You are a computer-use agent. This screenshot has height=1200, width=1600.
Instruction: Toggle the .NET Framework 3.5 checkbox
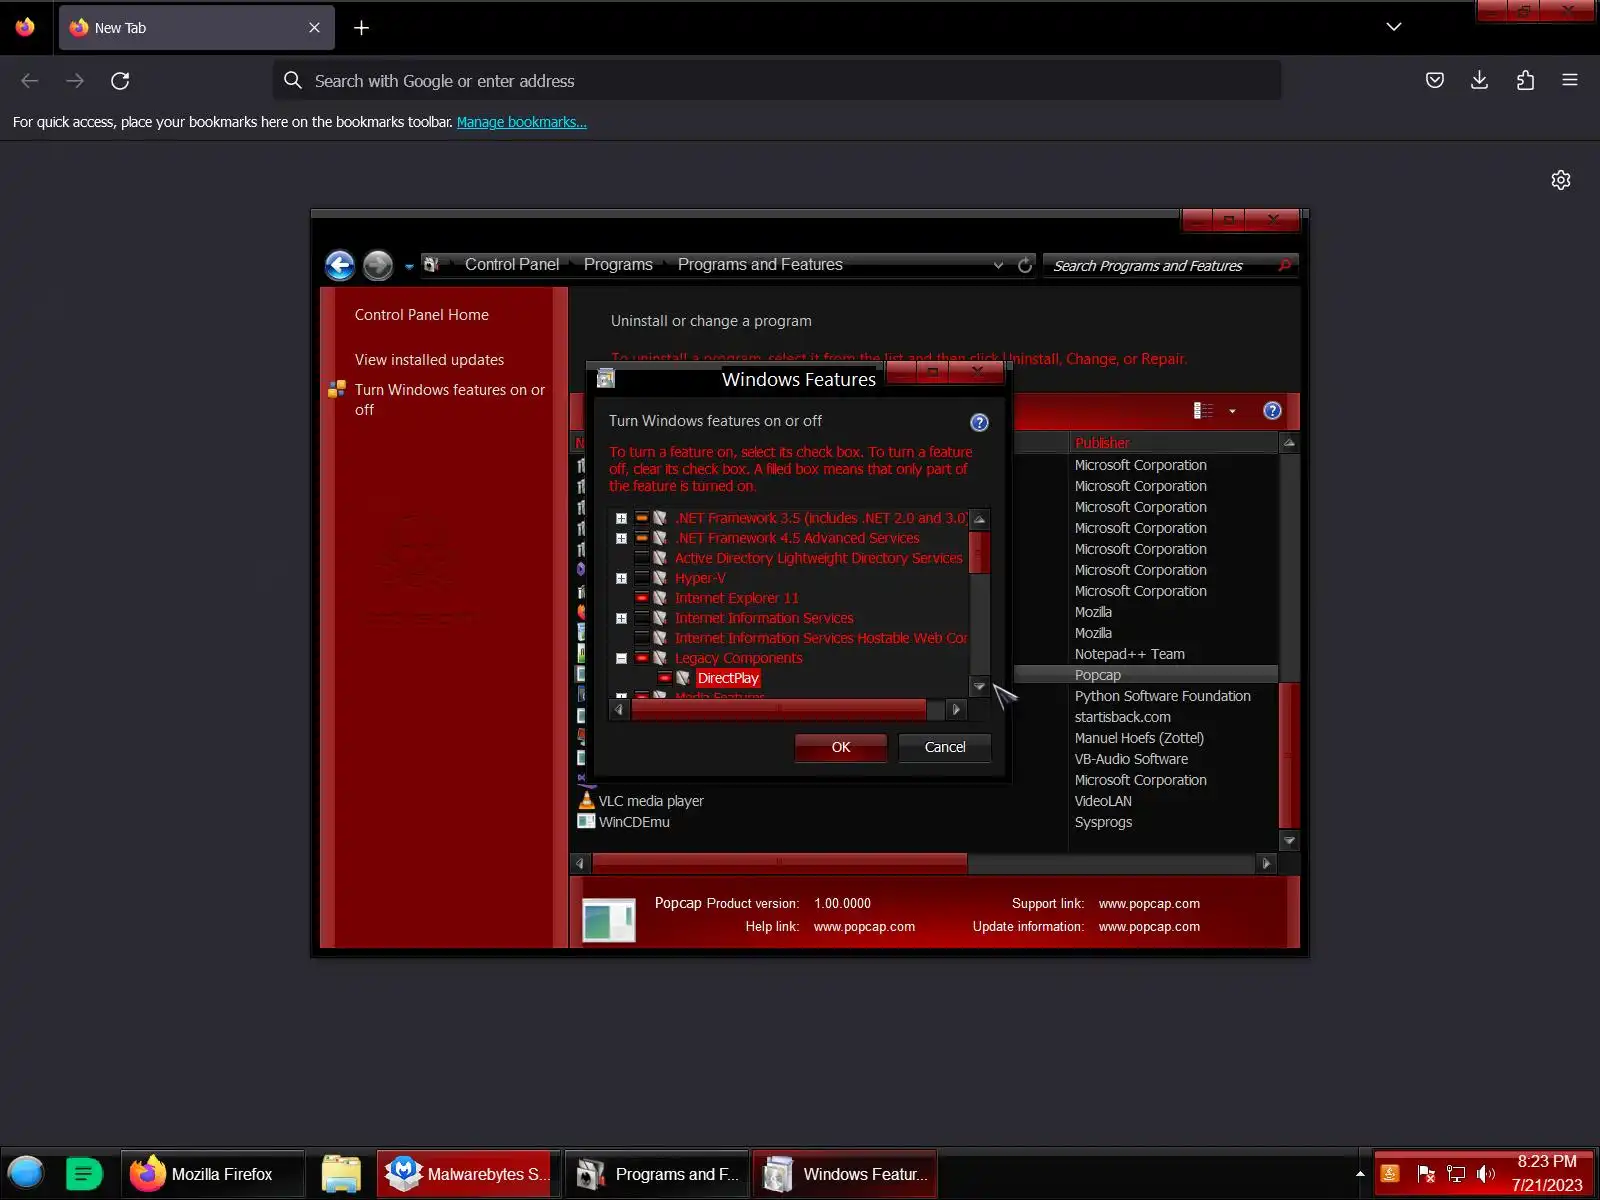(642, 518)
